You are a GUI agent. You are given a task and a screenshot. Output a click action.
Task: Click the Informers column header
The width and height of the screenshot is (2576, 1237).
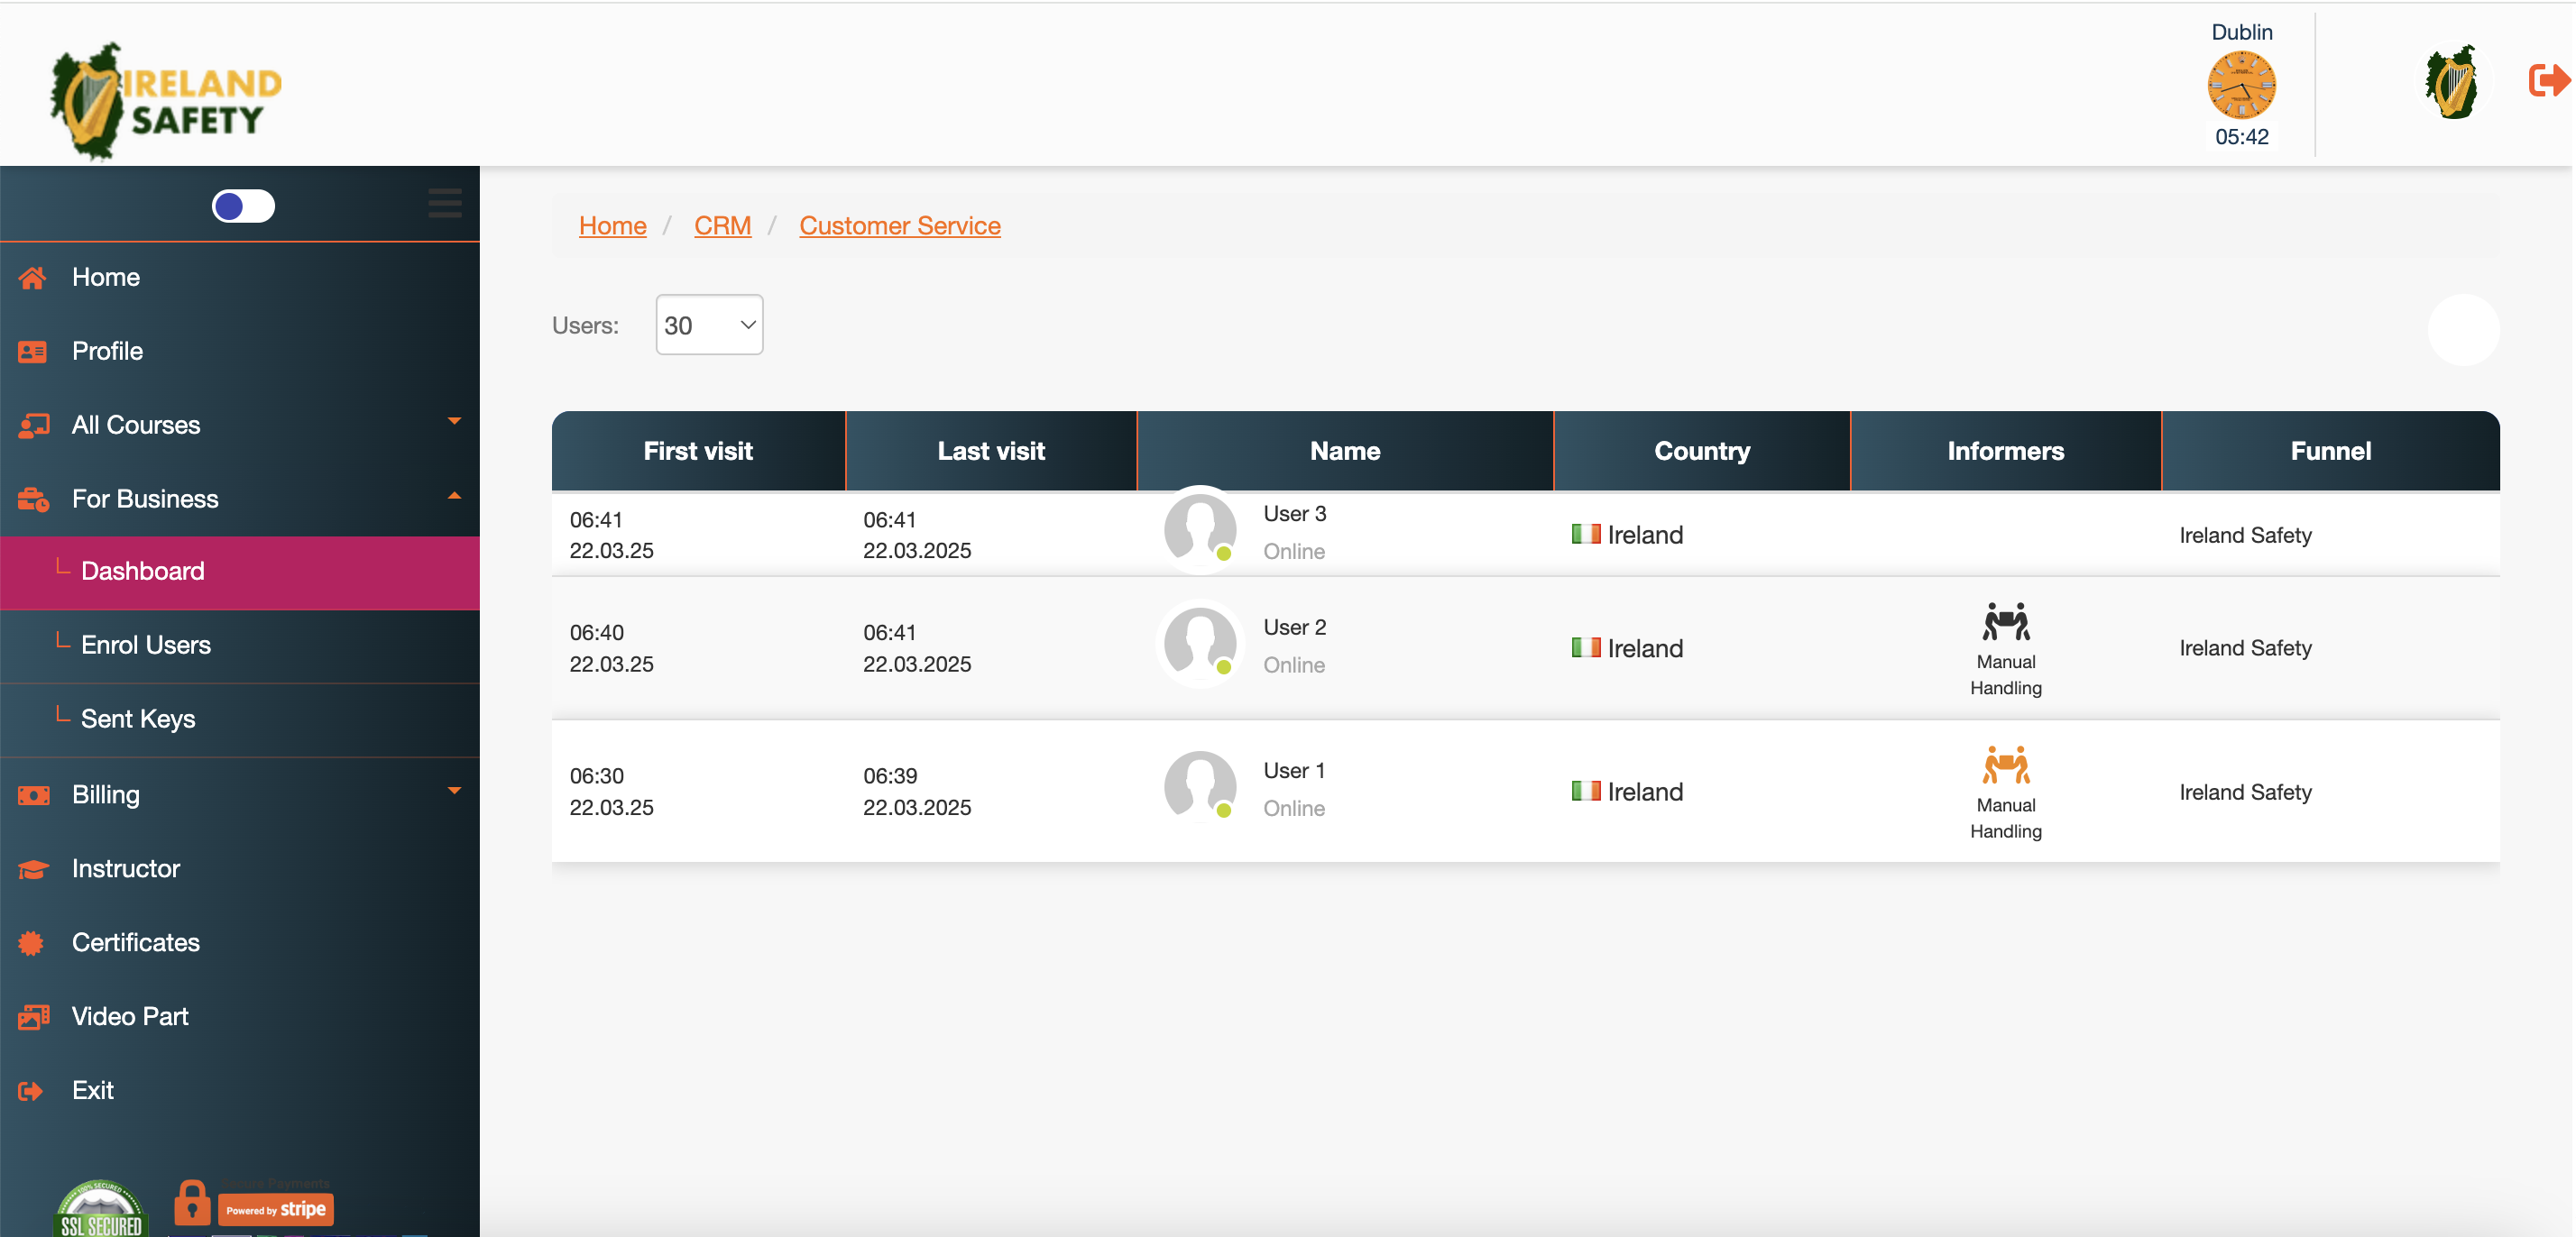tap(2005, 451)
